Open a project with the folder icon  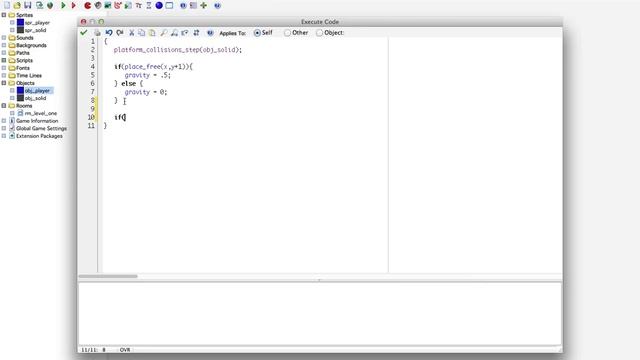pyautogui.click(x=17, y=5)
